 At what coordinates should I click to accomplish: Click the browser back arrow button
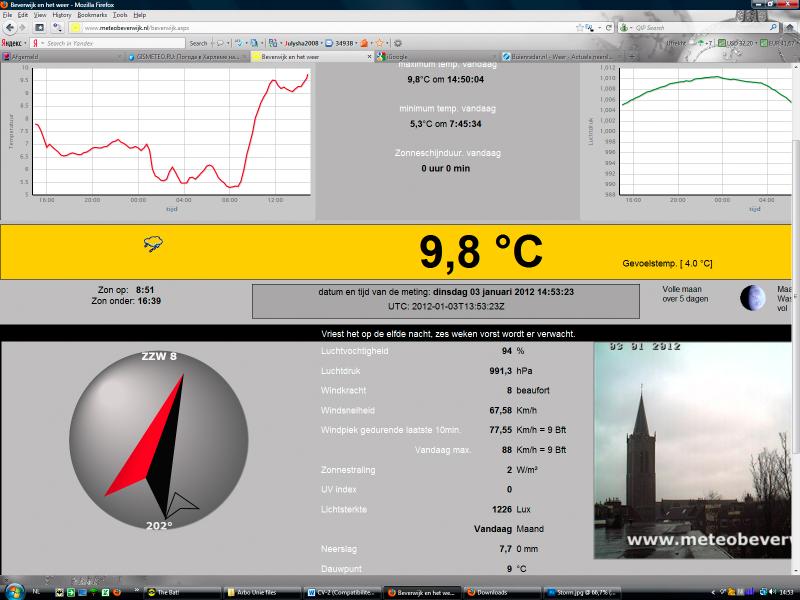point(9,28)
